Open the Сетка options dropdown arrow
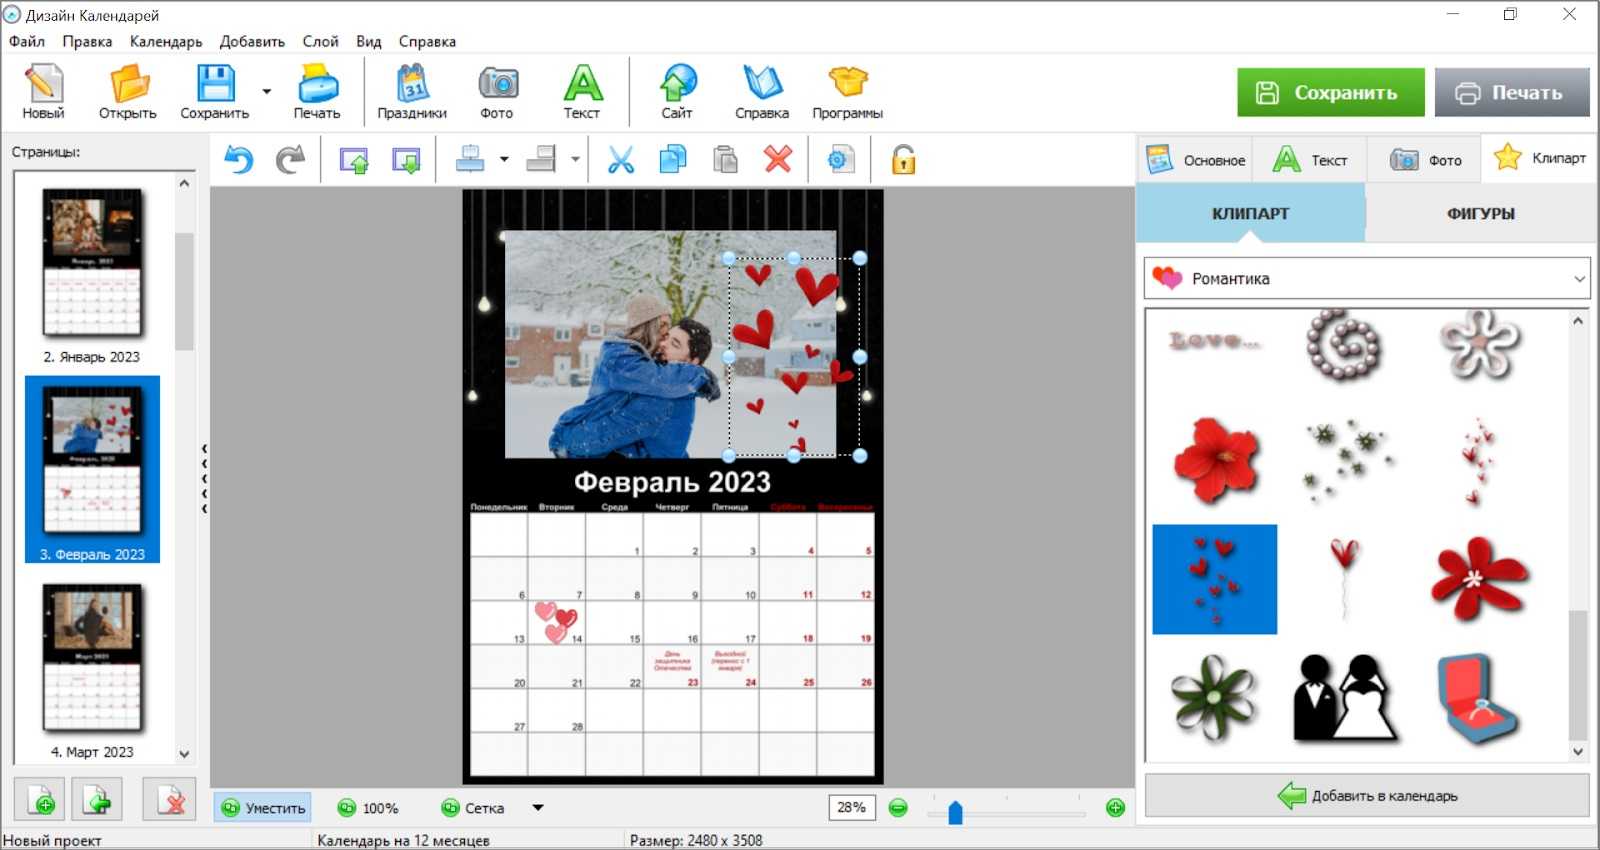The image size is (1600, 850). [x=538, y=808]
